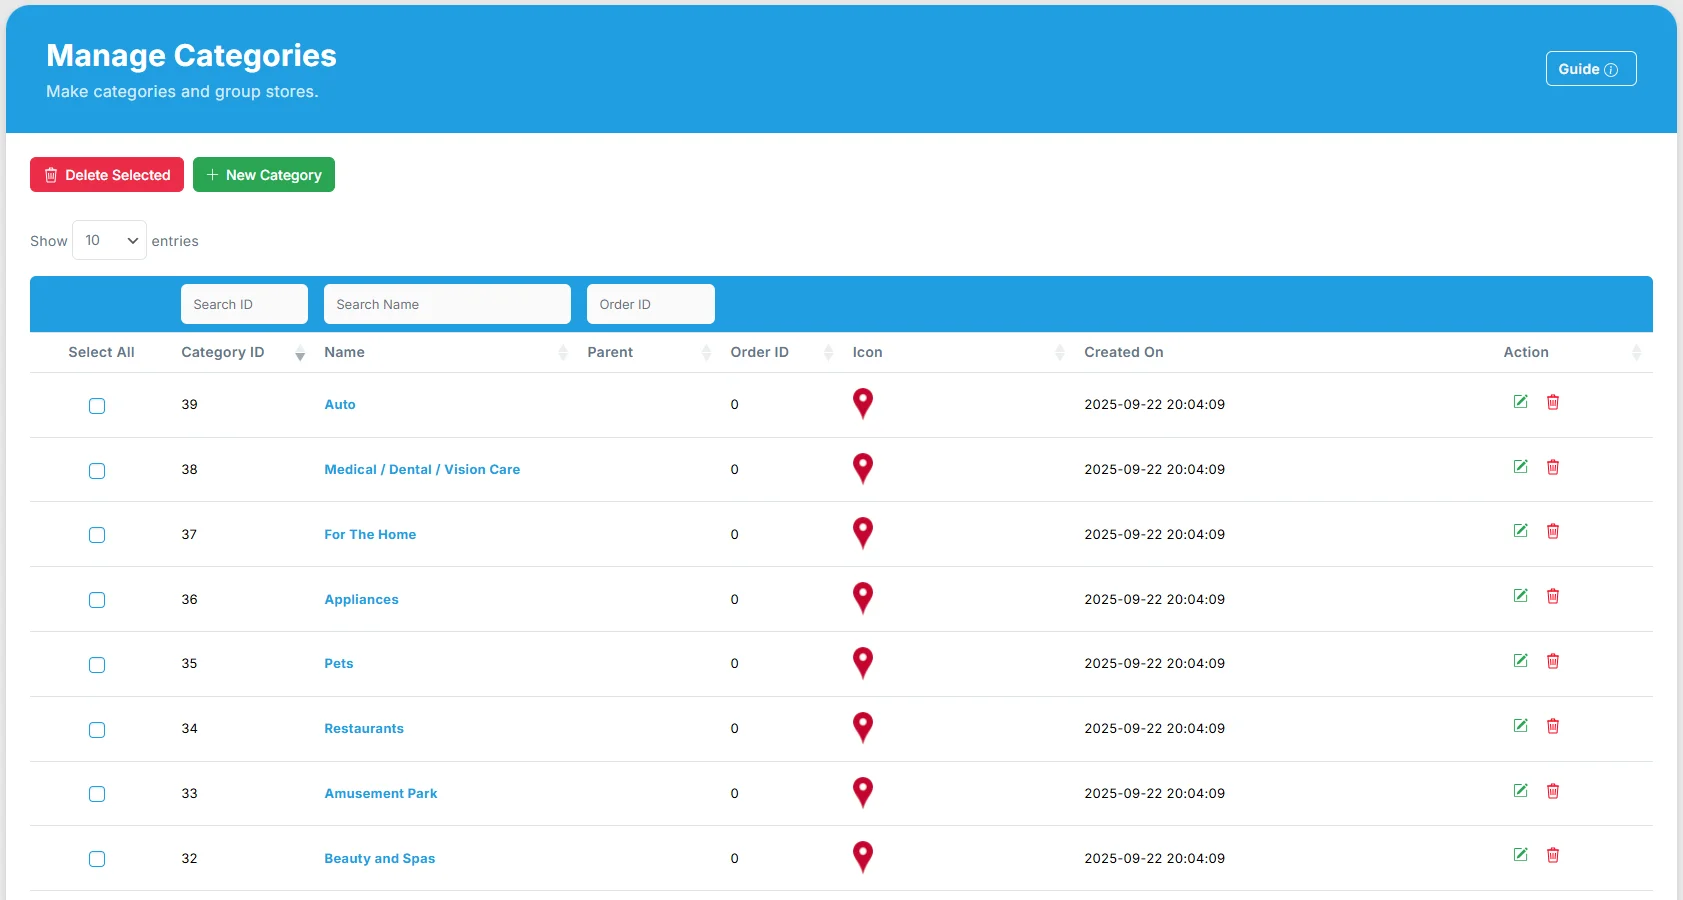
Task: Check the box for category 39 Auto
Action: pyautogui.click(x=97, y=406)
